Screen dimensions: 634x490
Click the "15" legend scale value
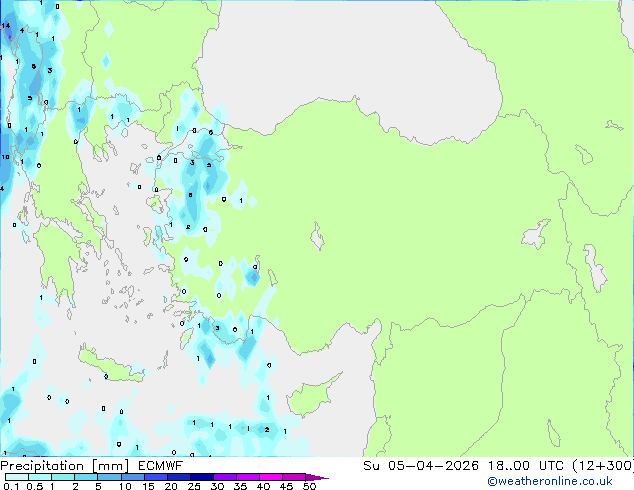(148, 486)
